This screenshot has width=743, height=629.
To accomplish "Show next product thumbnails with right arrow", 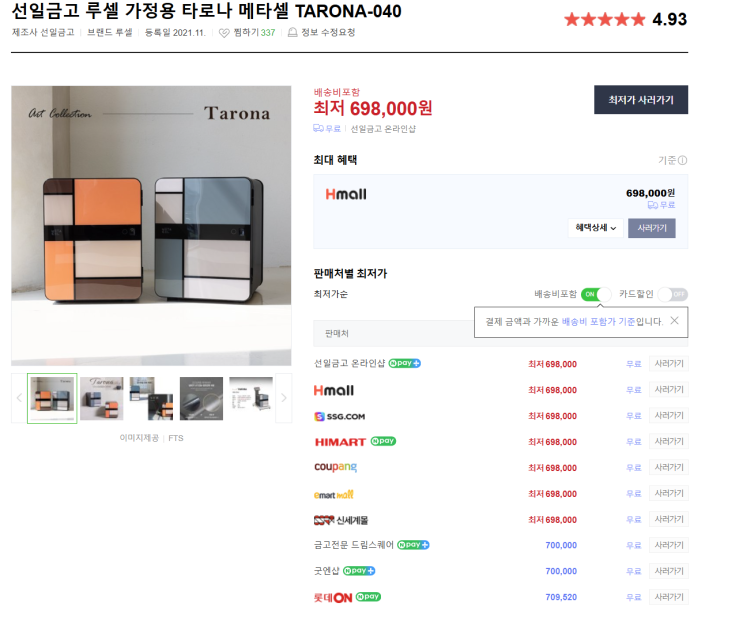I will pos(283,398).
